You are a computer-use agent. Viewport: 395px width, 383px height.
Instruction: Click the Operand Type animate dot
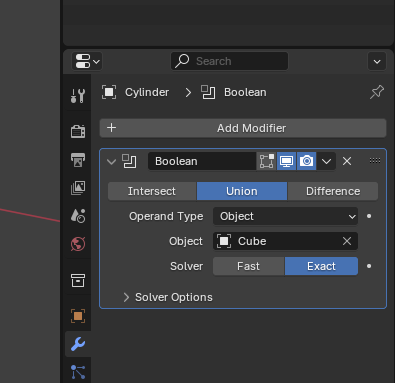[369, 216]
